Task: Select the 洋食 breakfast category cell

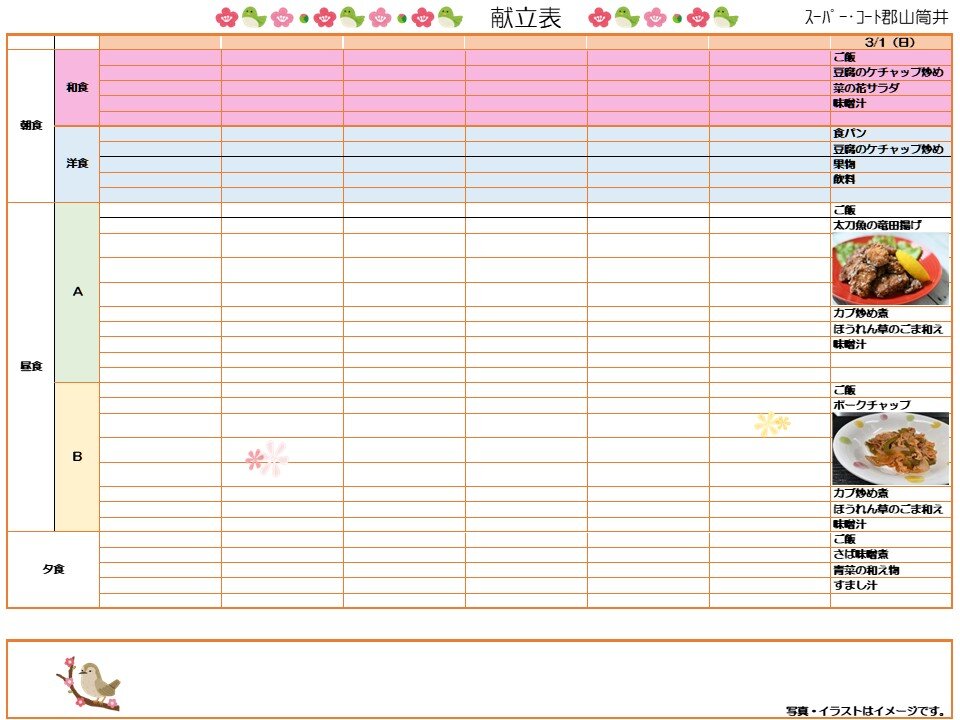Action: click(77, 164)
